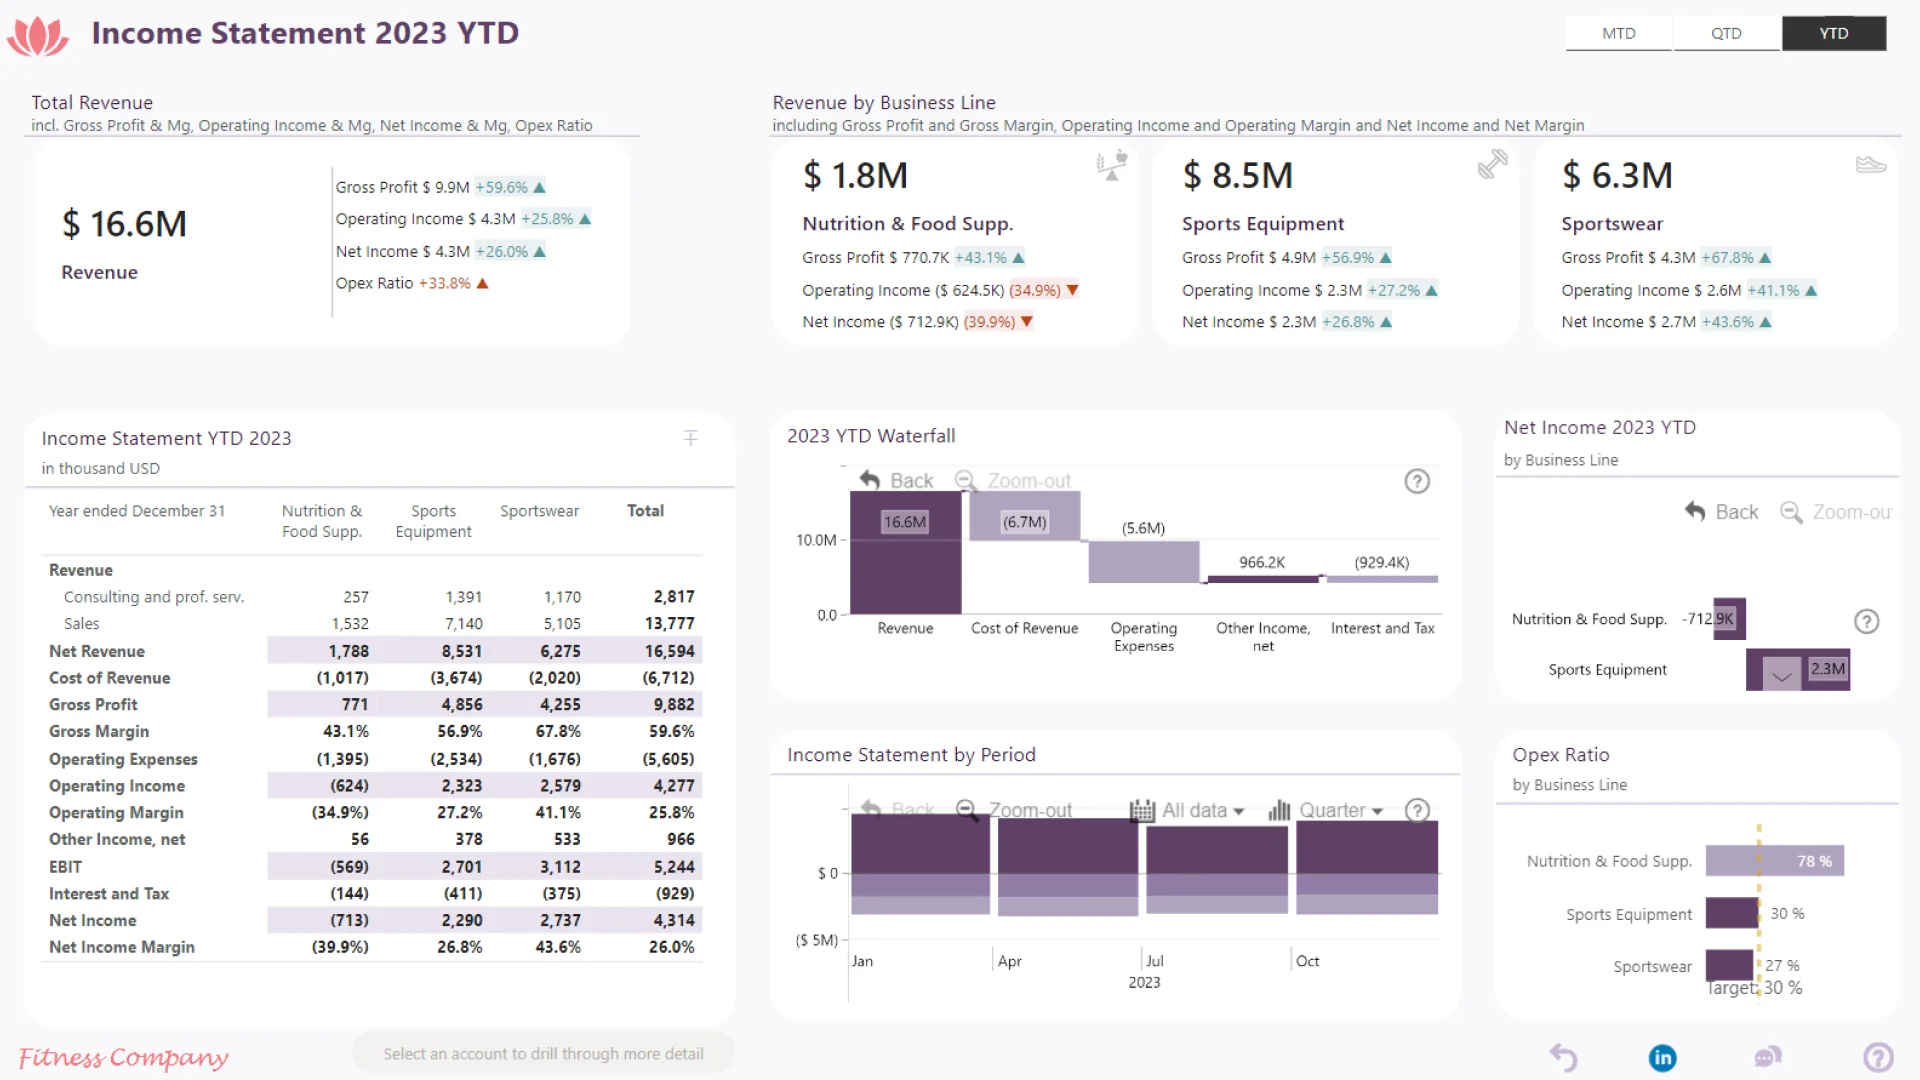Click the Sports Equipment Opex Ratio bar

click(1732, 913)
